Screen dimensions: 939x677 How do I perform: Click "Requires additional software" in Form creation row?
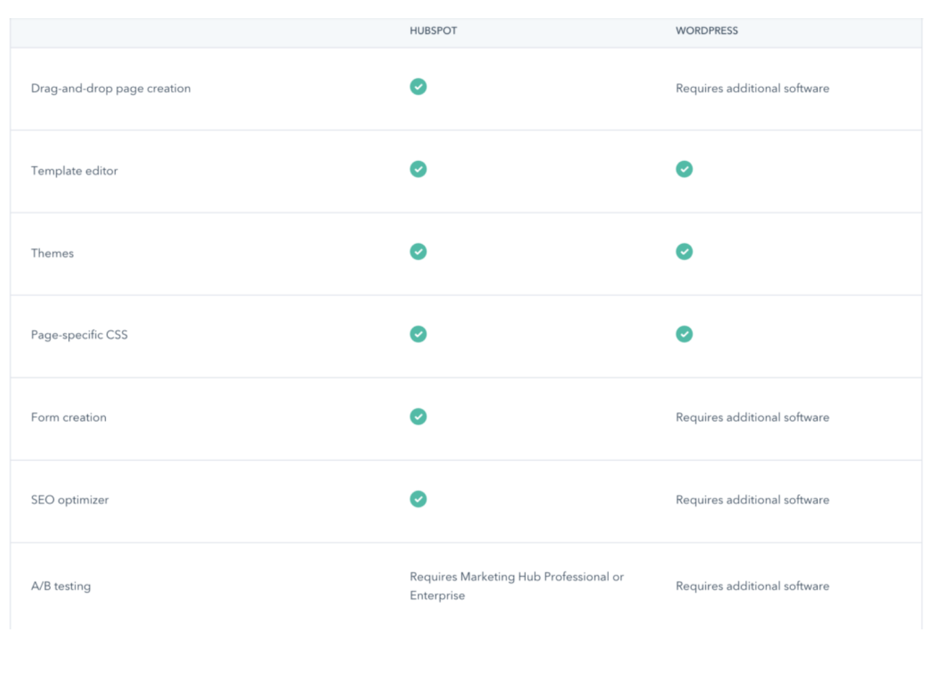pyautogui.click(x=752, y=418)
